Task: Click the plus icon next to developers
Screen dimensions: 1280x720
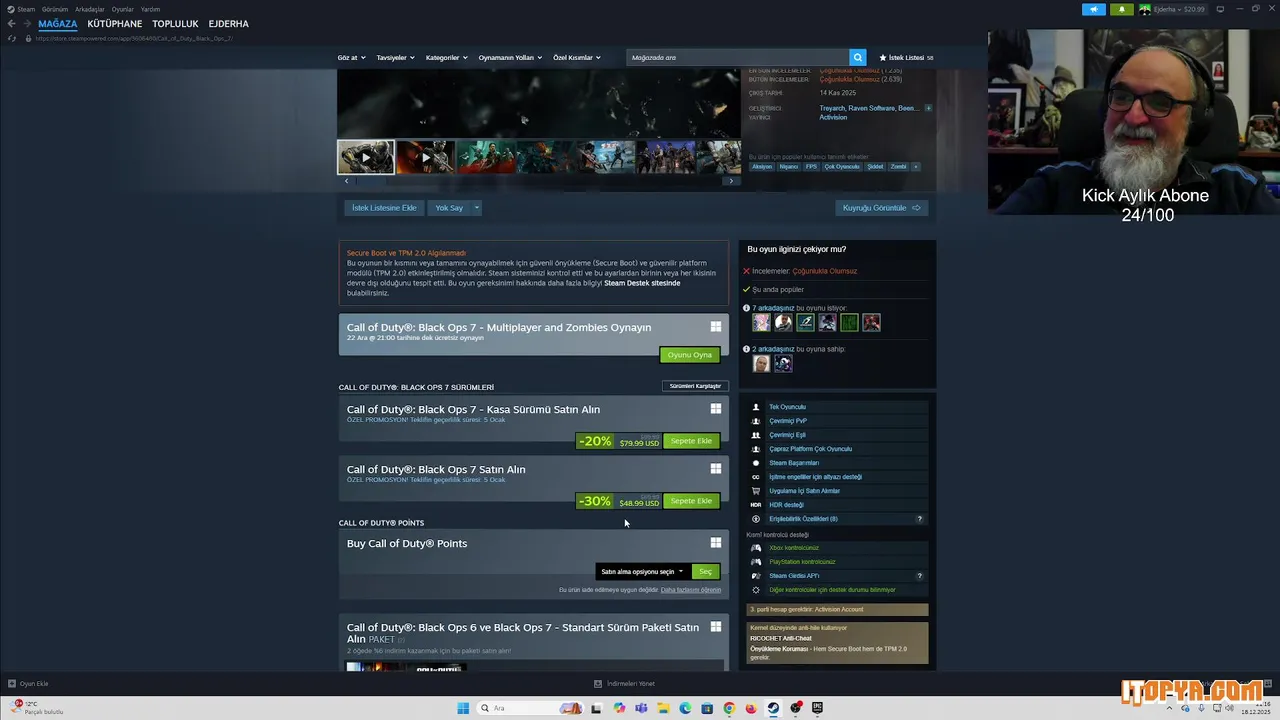Action: coord(928,108)
